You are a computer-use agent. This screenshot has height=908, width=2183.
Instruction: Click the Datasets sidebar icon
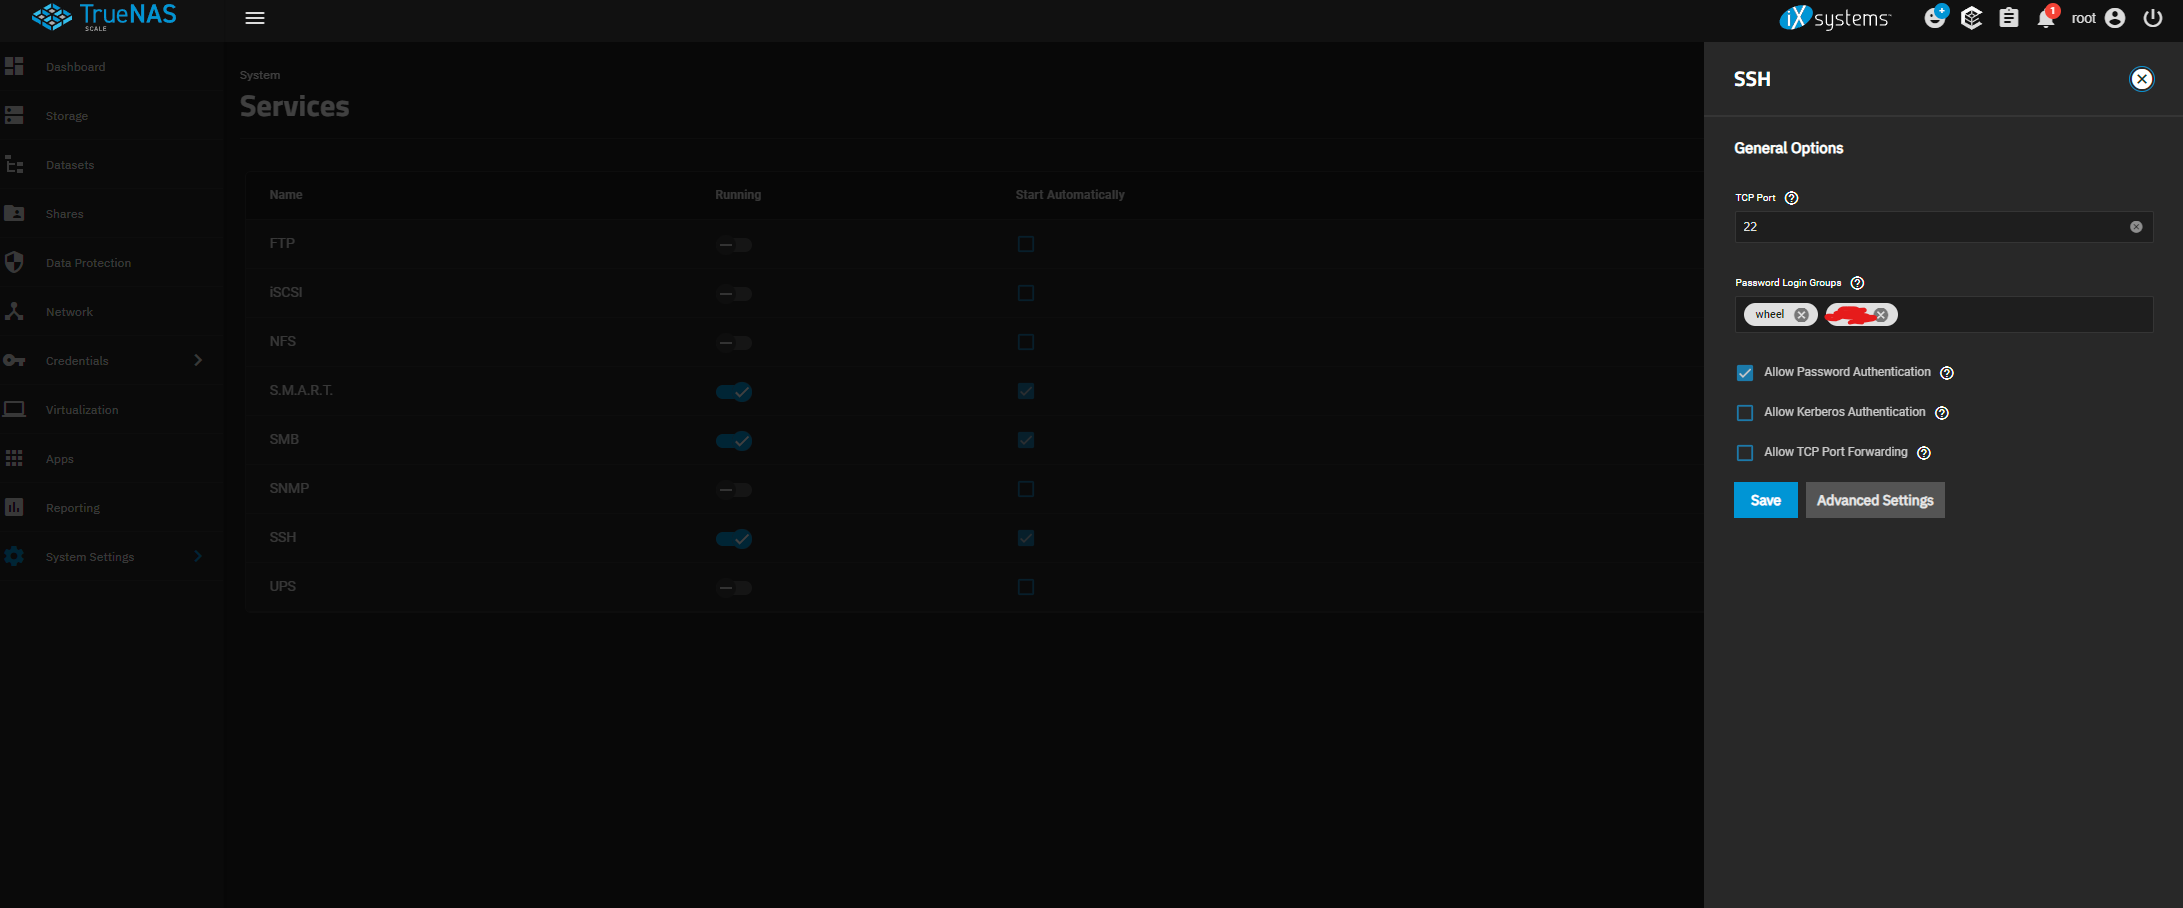[14, 164]
